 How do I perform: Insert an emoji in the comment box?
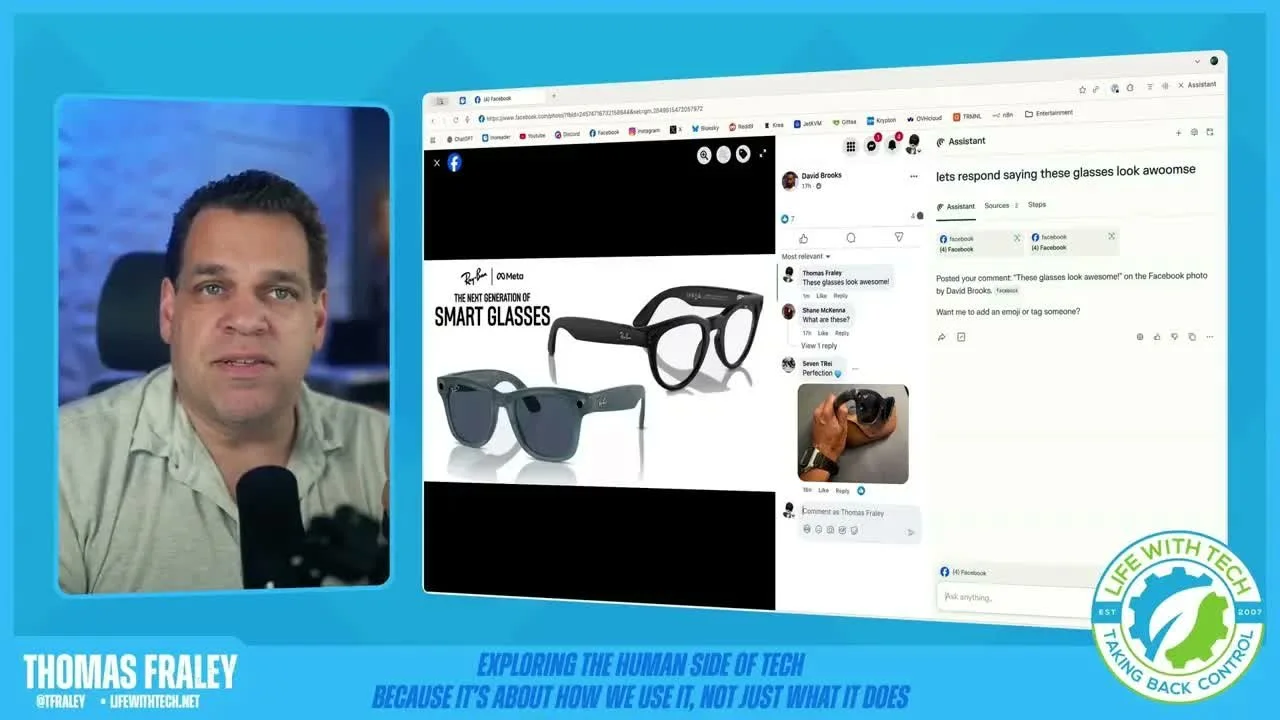(818, 529)
